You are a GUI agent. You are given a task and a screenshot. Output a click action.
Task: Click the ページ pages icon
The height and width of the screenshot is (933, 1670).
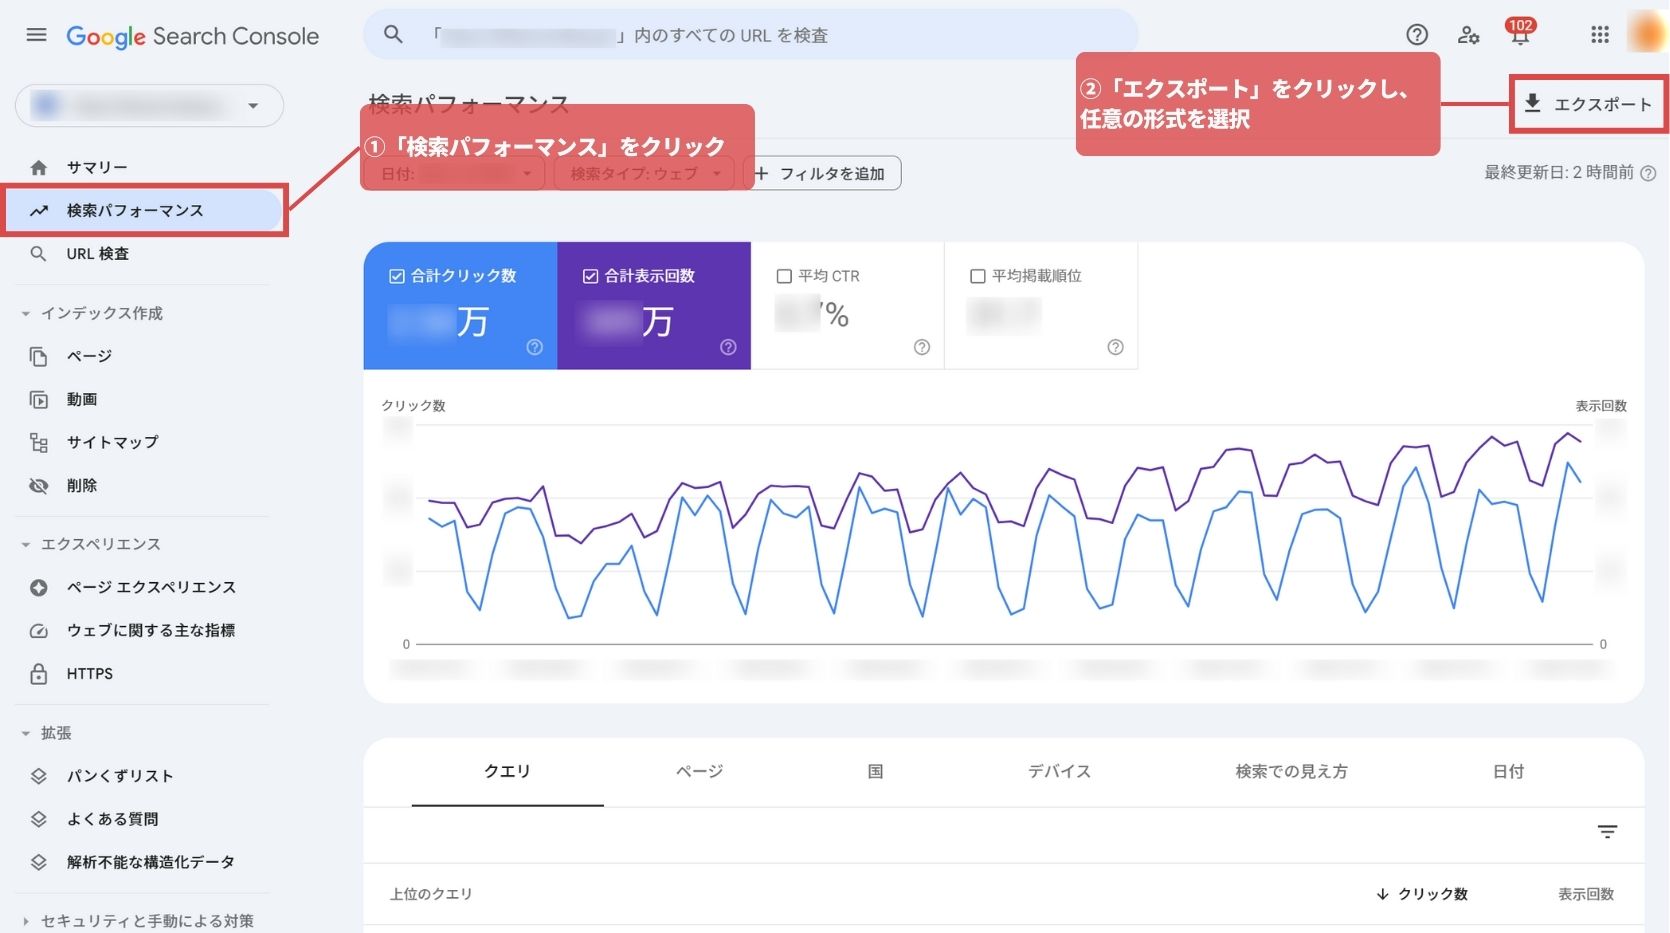click(39, 356)
